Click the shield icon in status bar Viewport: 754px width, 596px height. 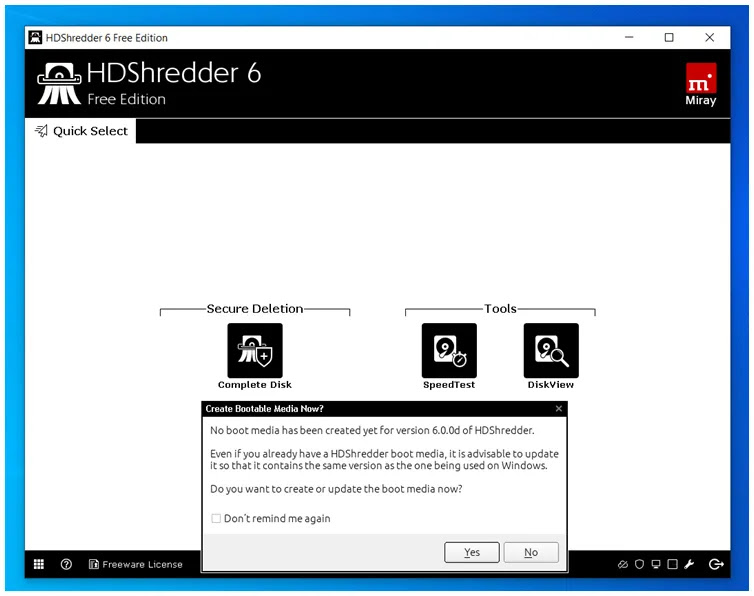point(639,564)
